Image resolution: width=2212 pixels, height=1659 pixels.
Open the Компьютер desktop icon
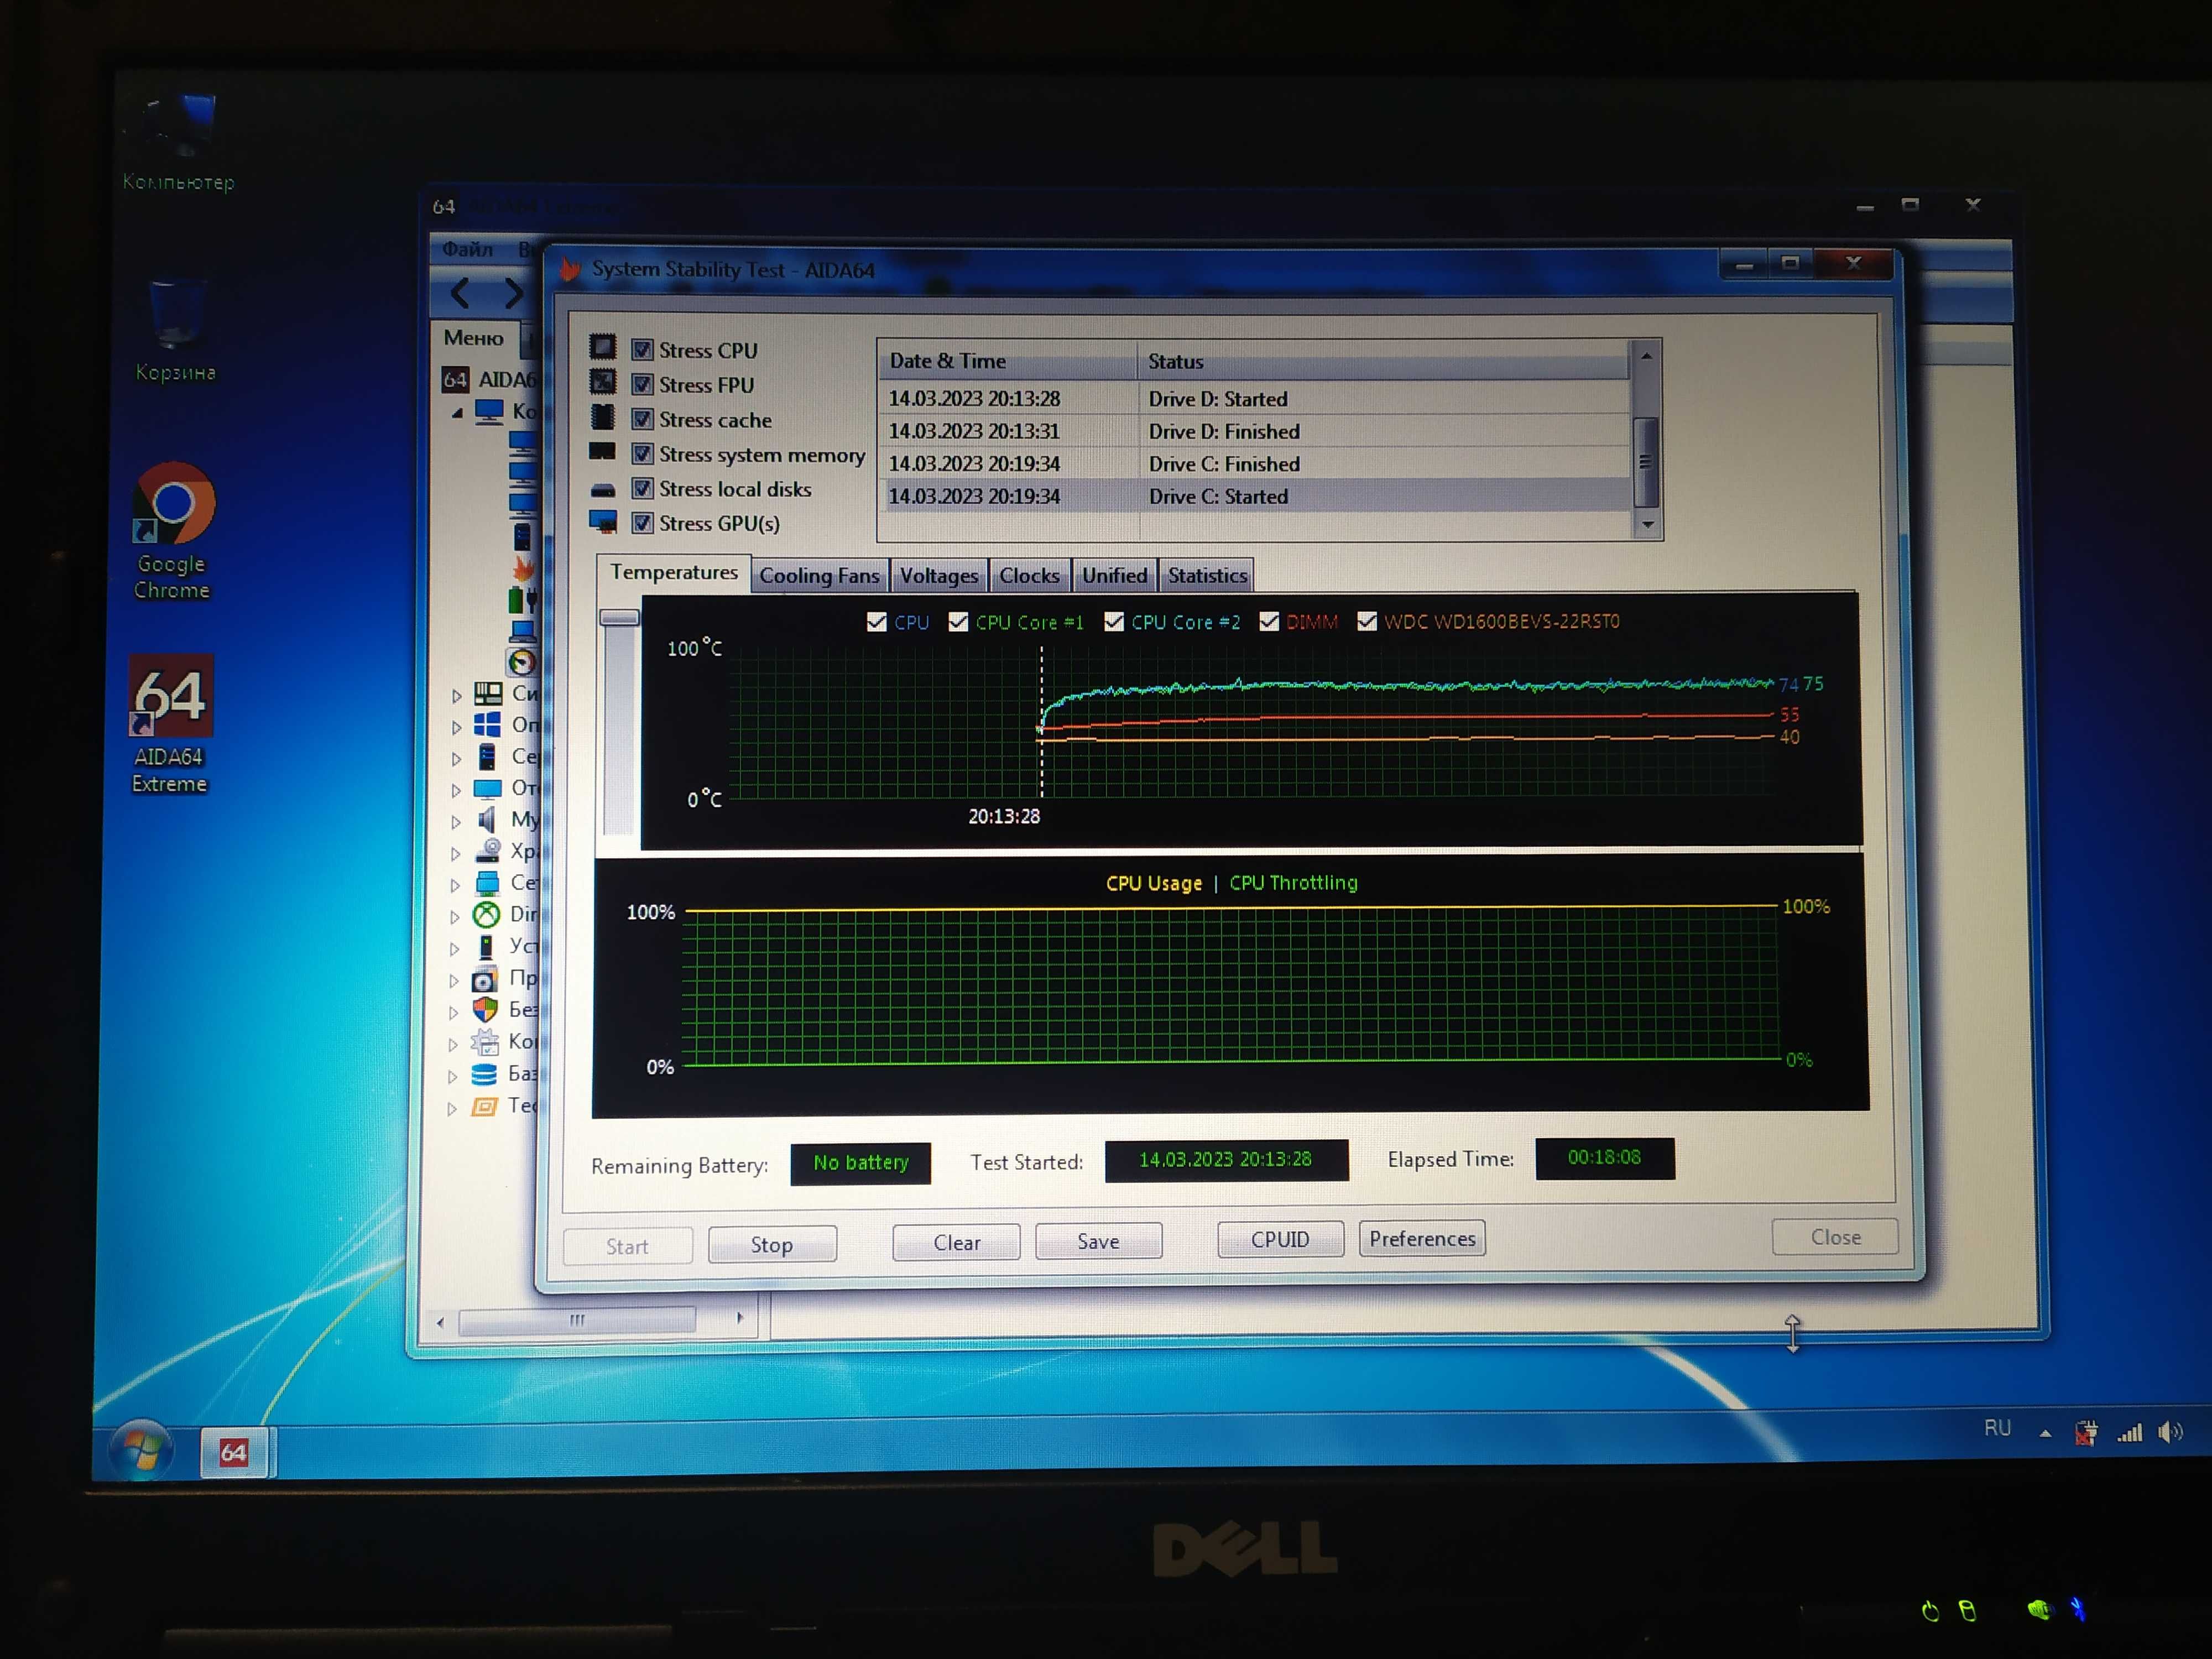point(179,142)
